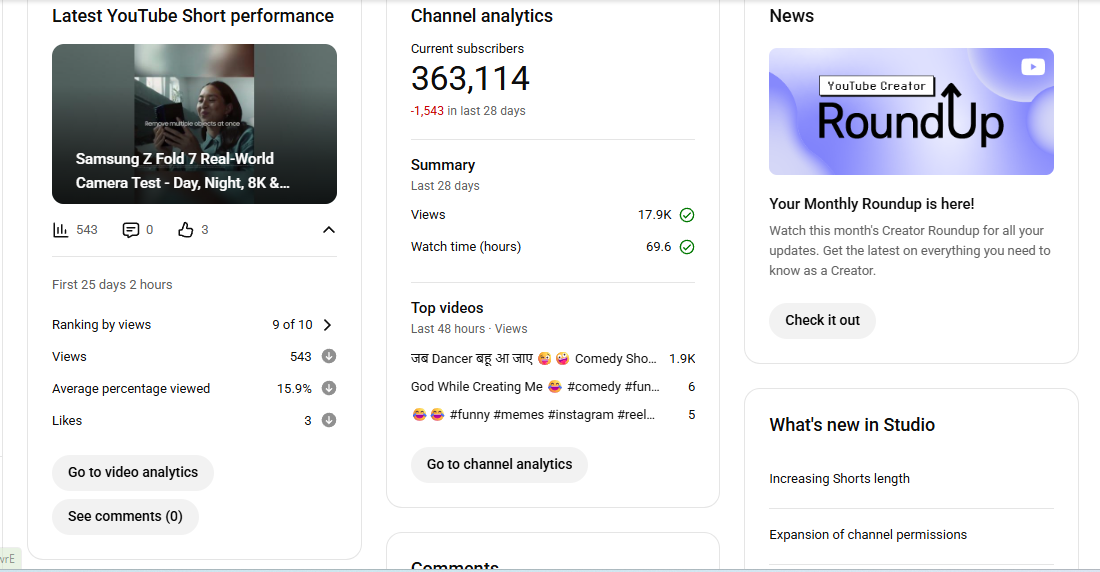This screenshot has width=1100, height=572.
Task: Collapse the latest Short performance details
Action: click(329, 230)
